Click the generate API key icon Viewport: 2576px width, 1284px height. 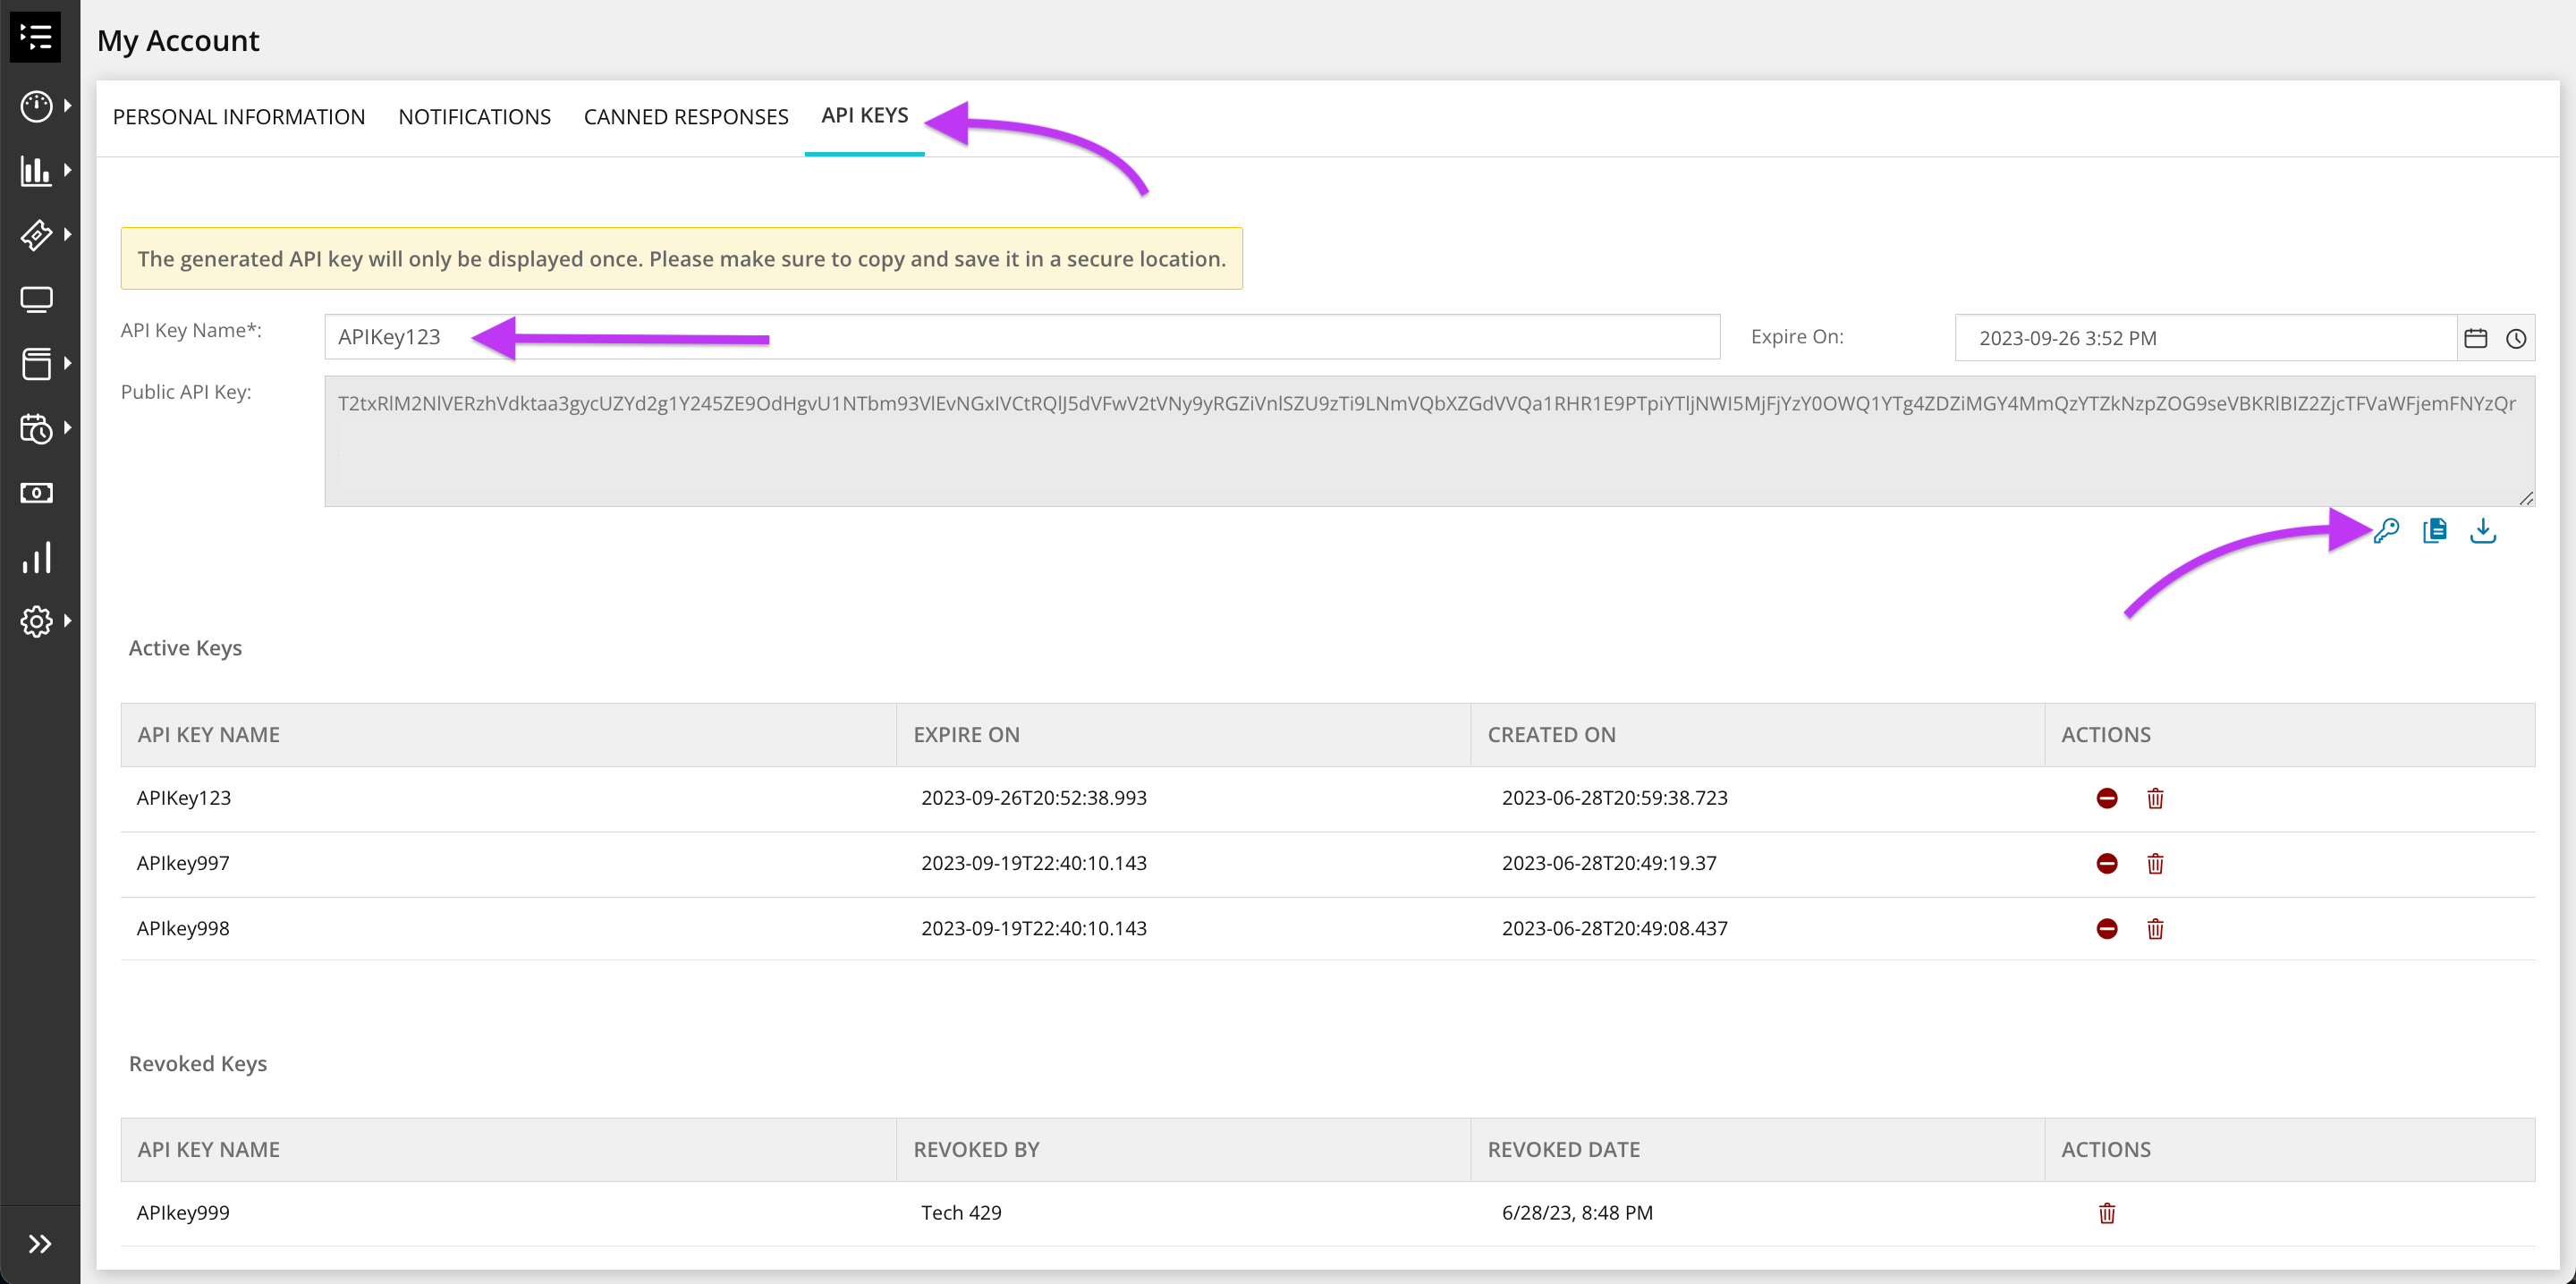point(2386,531)
